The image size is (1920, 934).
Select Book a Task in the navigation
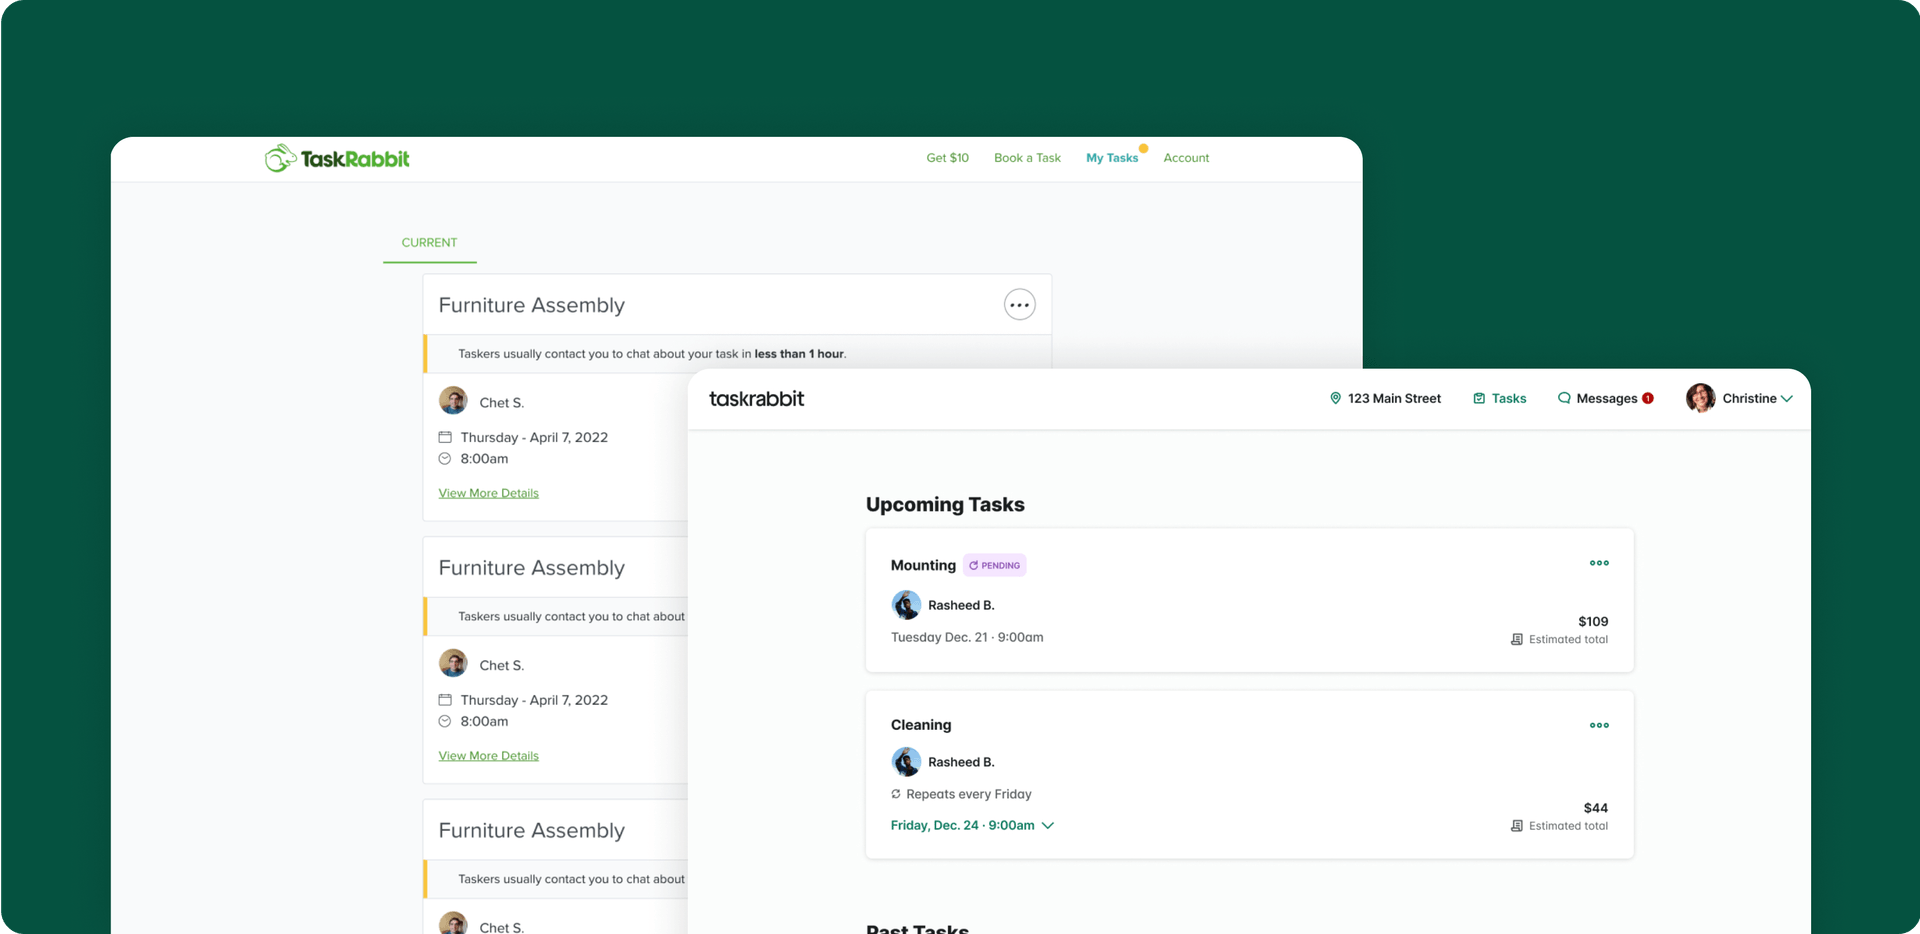tap(1027, 157)
